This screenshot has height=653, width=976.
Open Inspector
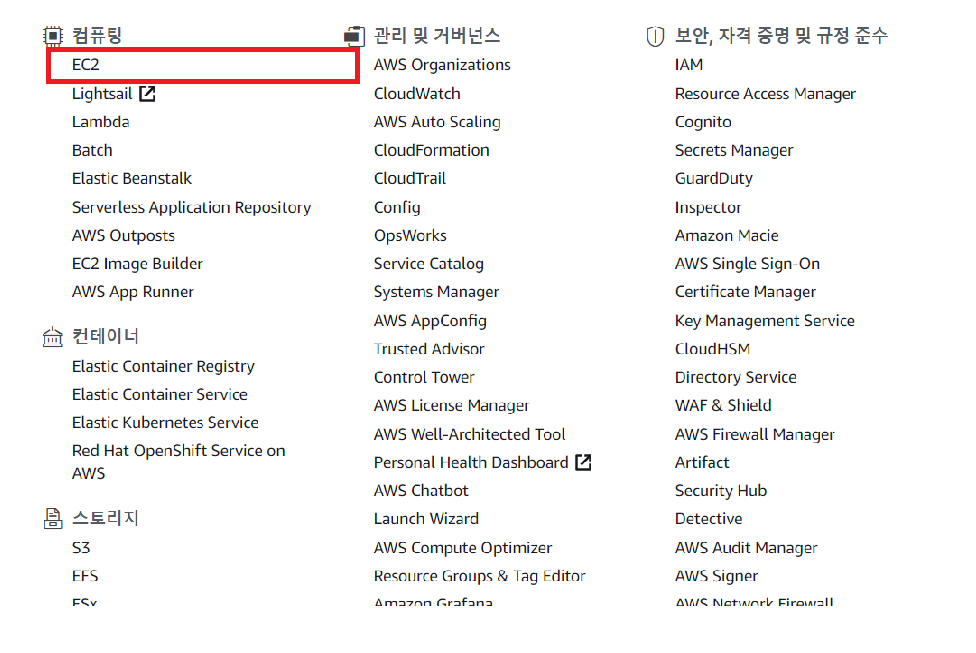[x=708, y=208]
